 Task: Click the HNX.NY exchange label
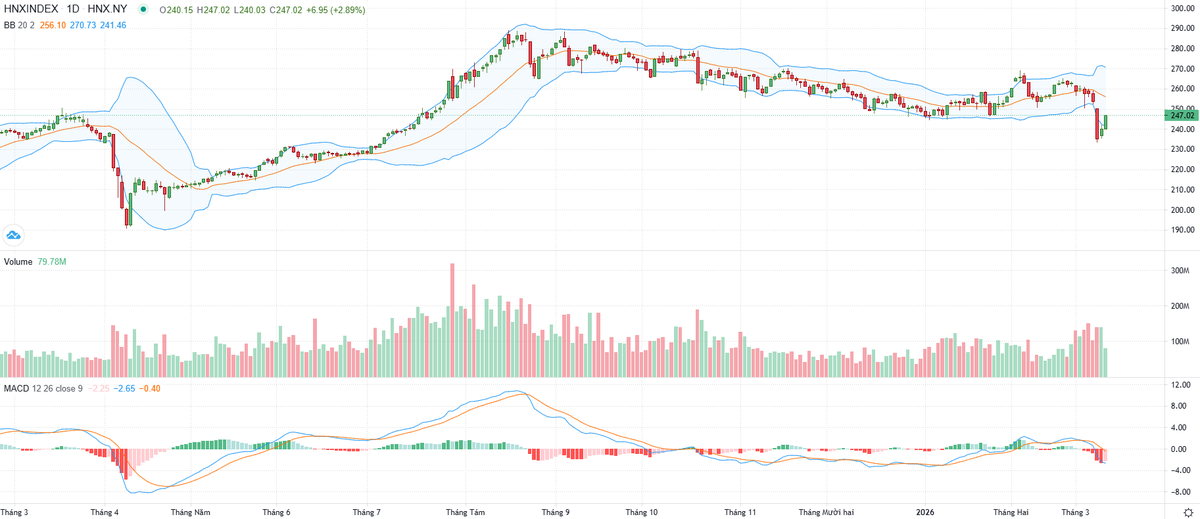[x=107, y=9]
